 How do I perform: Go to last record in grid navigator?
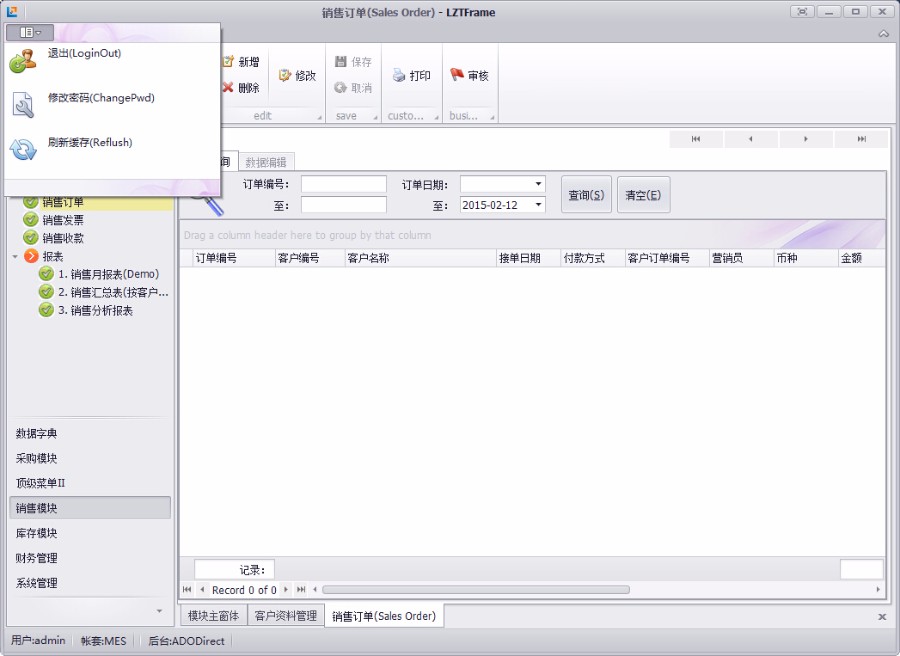(x=301, y=589)
